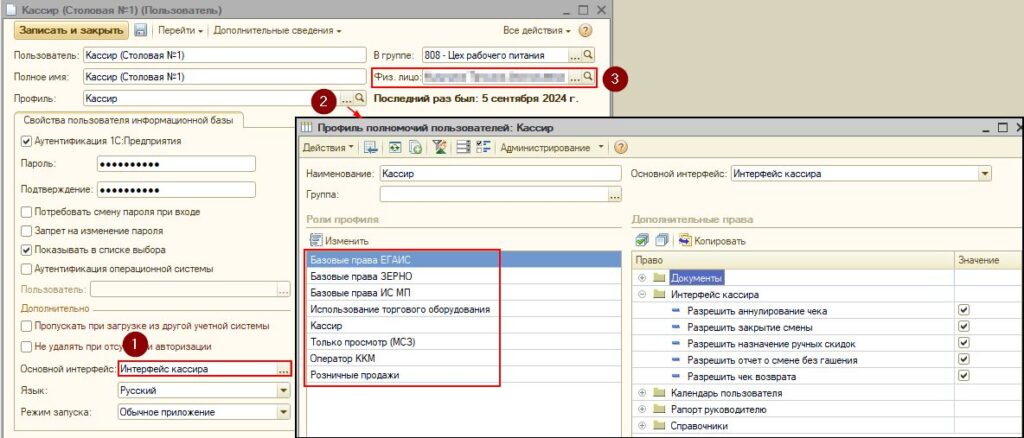Click ellipsis in Основной интерфейс user field
Image resolution: width=1024 pixels, height=438 pixels.
(283, 369)
